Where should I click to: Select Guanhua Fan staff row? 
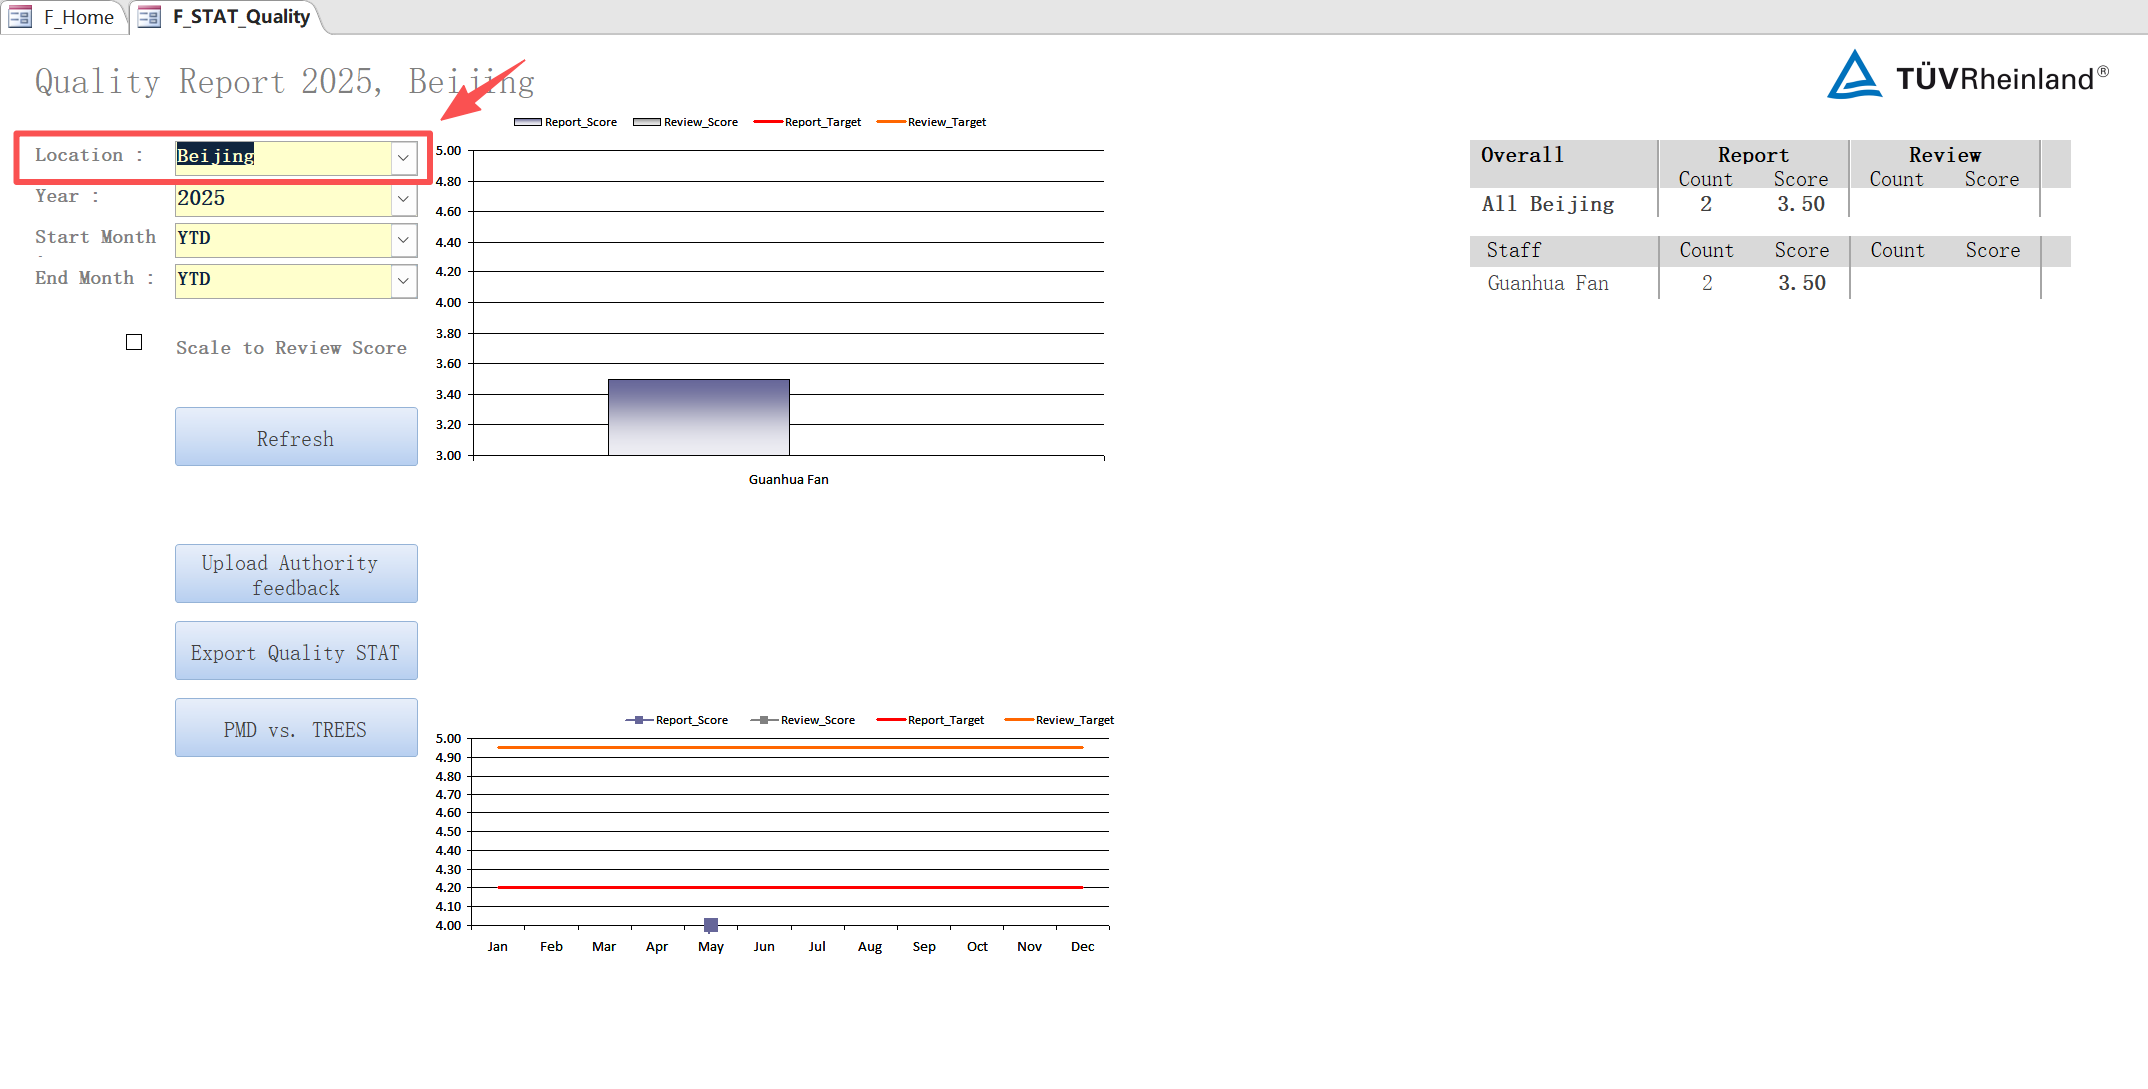click(x=1547, y=283)
